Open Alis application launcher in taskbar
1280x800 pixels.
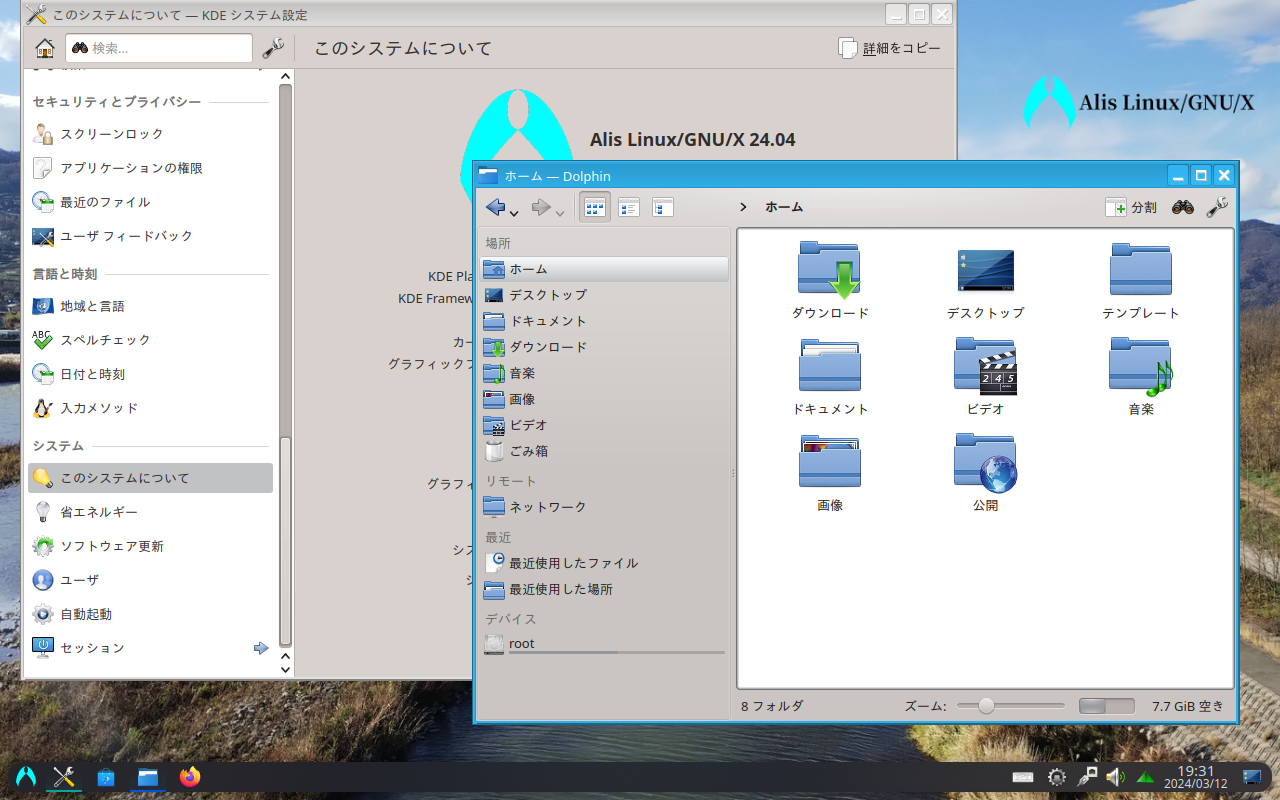[26, 776]
